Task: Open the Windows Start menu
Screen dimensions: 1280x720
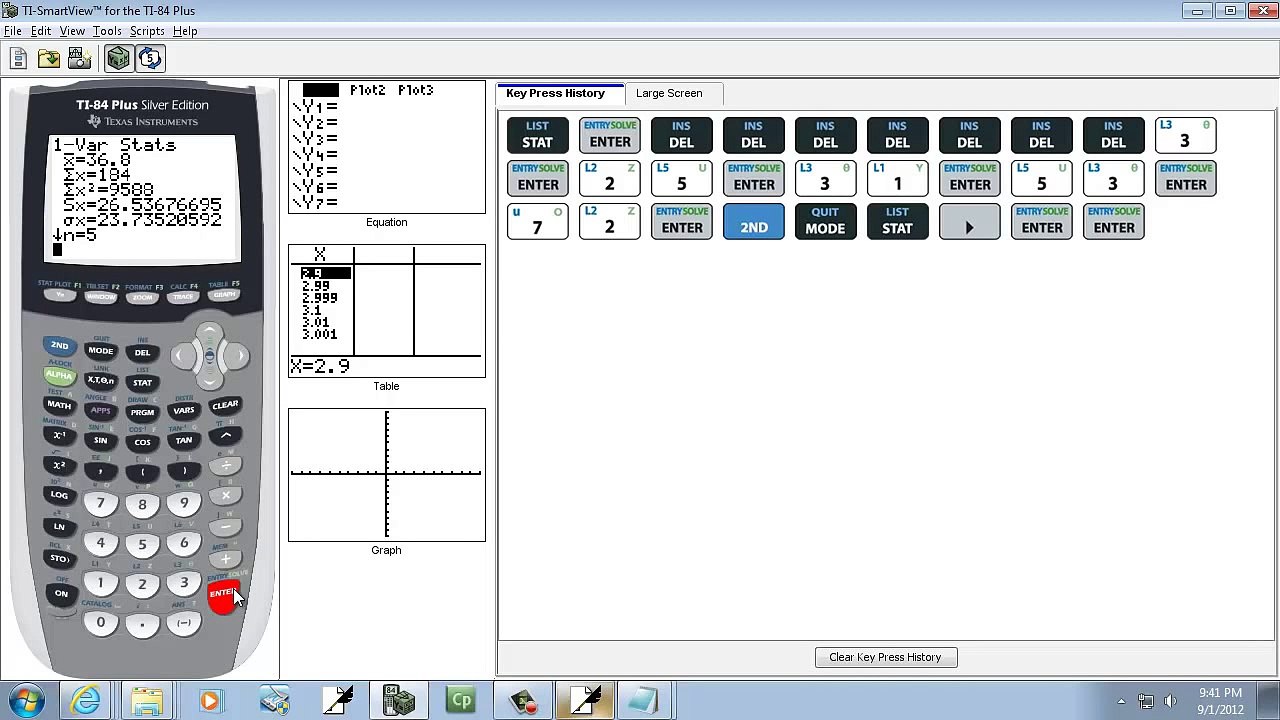Action: (x=27, y=700)
